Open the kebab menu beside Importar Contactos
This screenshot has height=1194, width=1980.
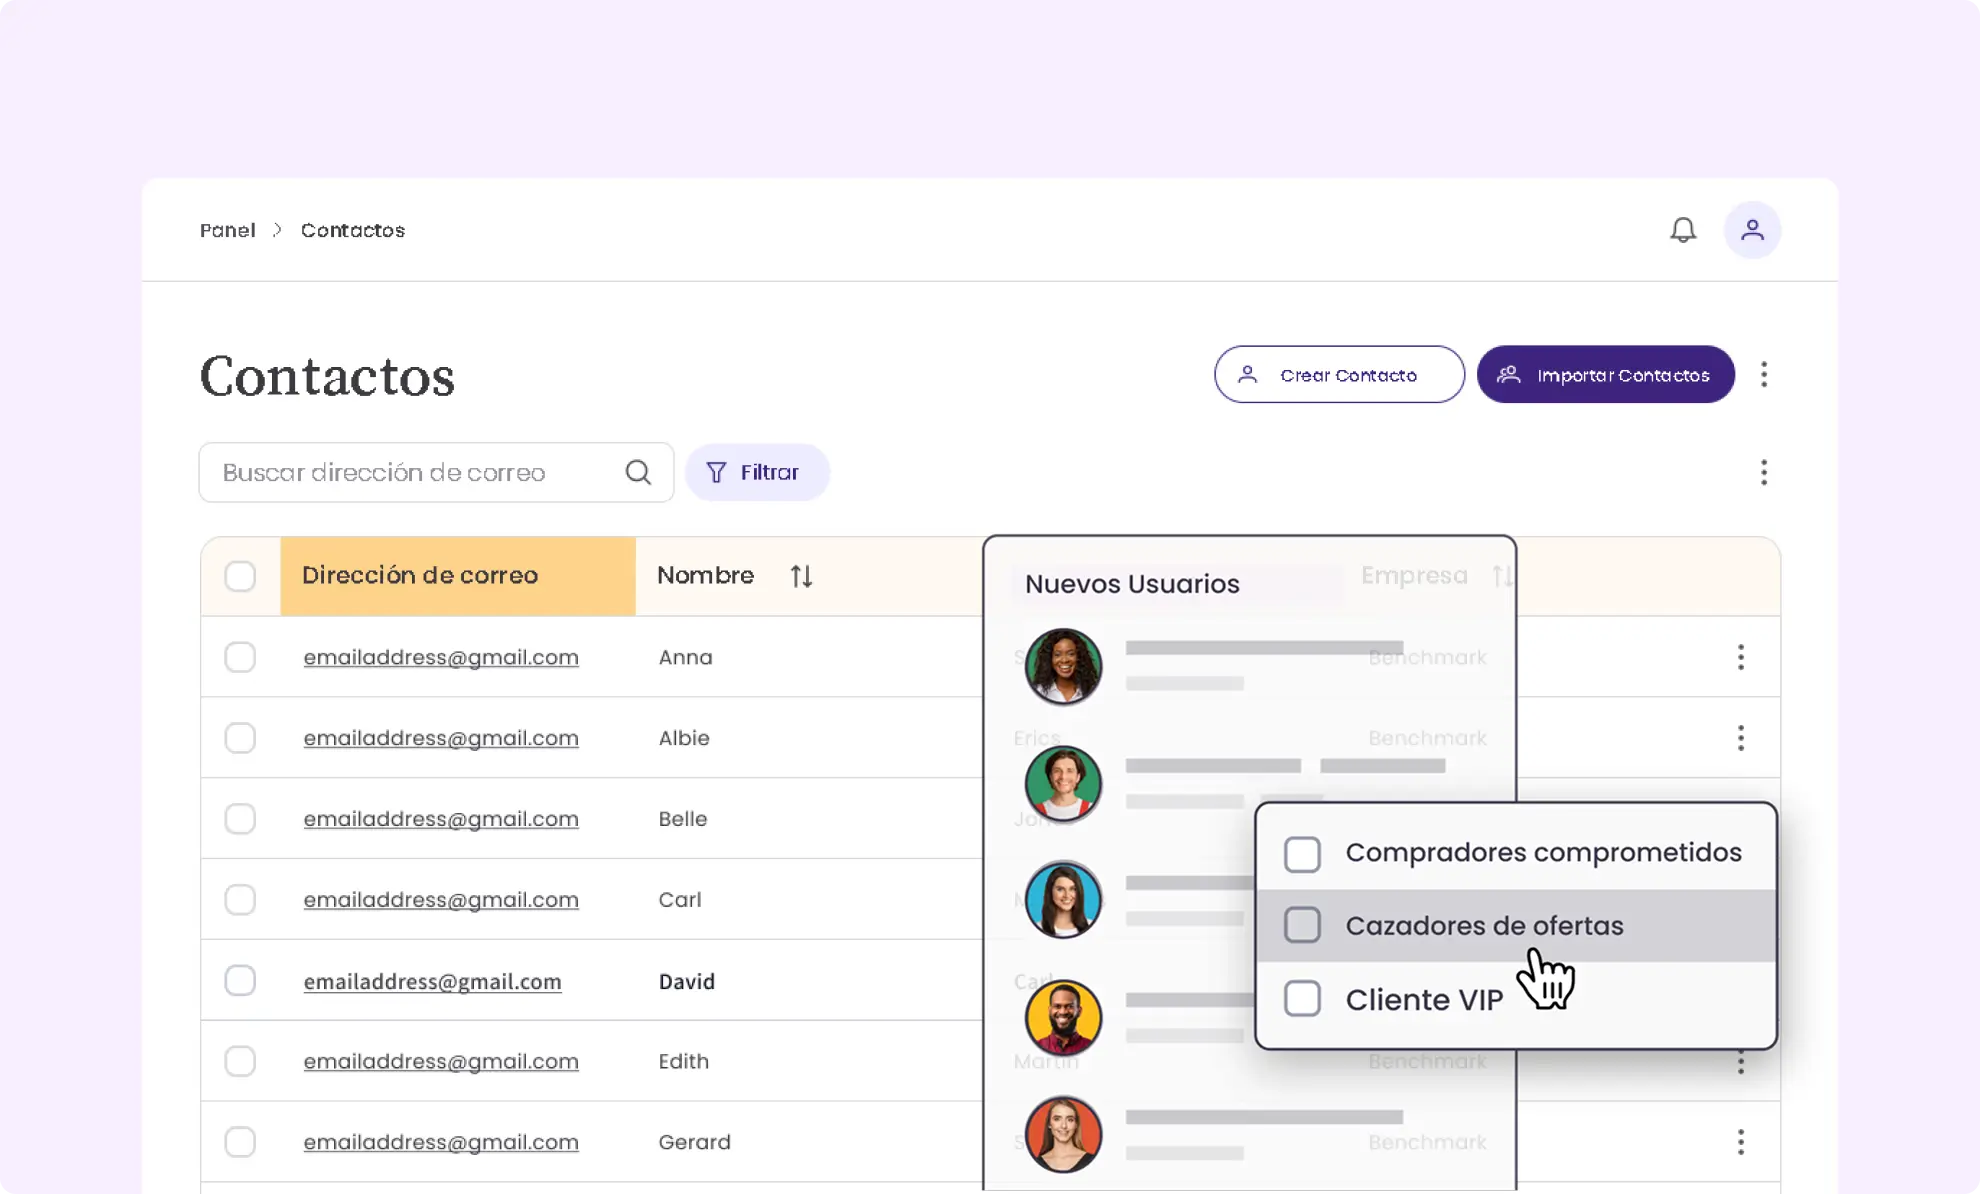click(x=1764, y=374)
